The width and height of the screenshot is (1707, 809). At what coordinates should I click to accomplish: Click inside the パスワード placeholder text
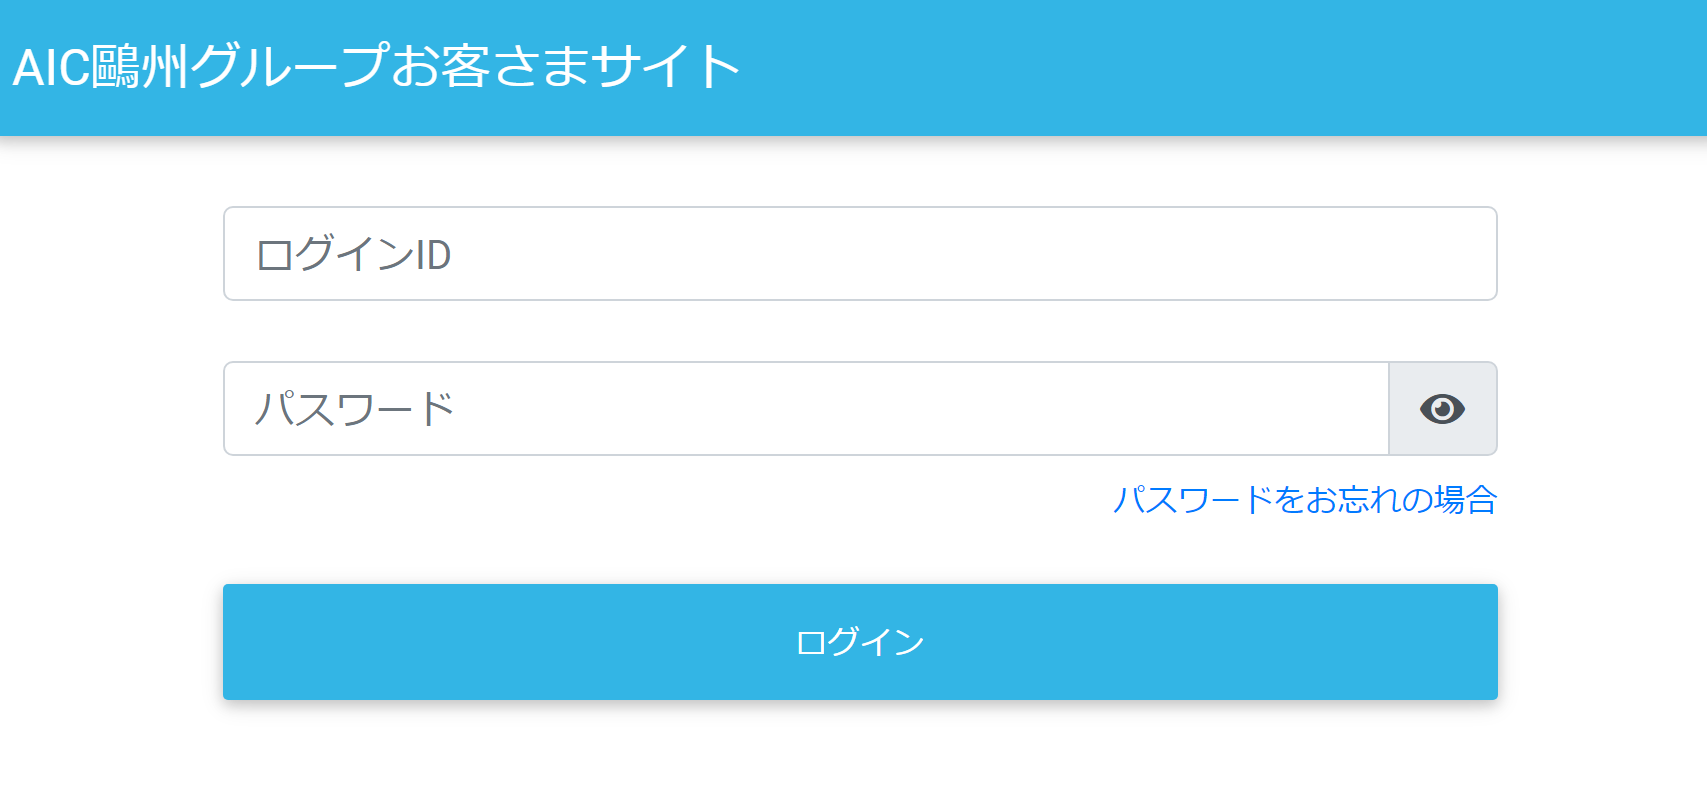click(x=355, y=409)
